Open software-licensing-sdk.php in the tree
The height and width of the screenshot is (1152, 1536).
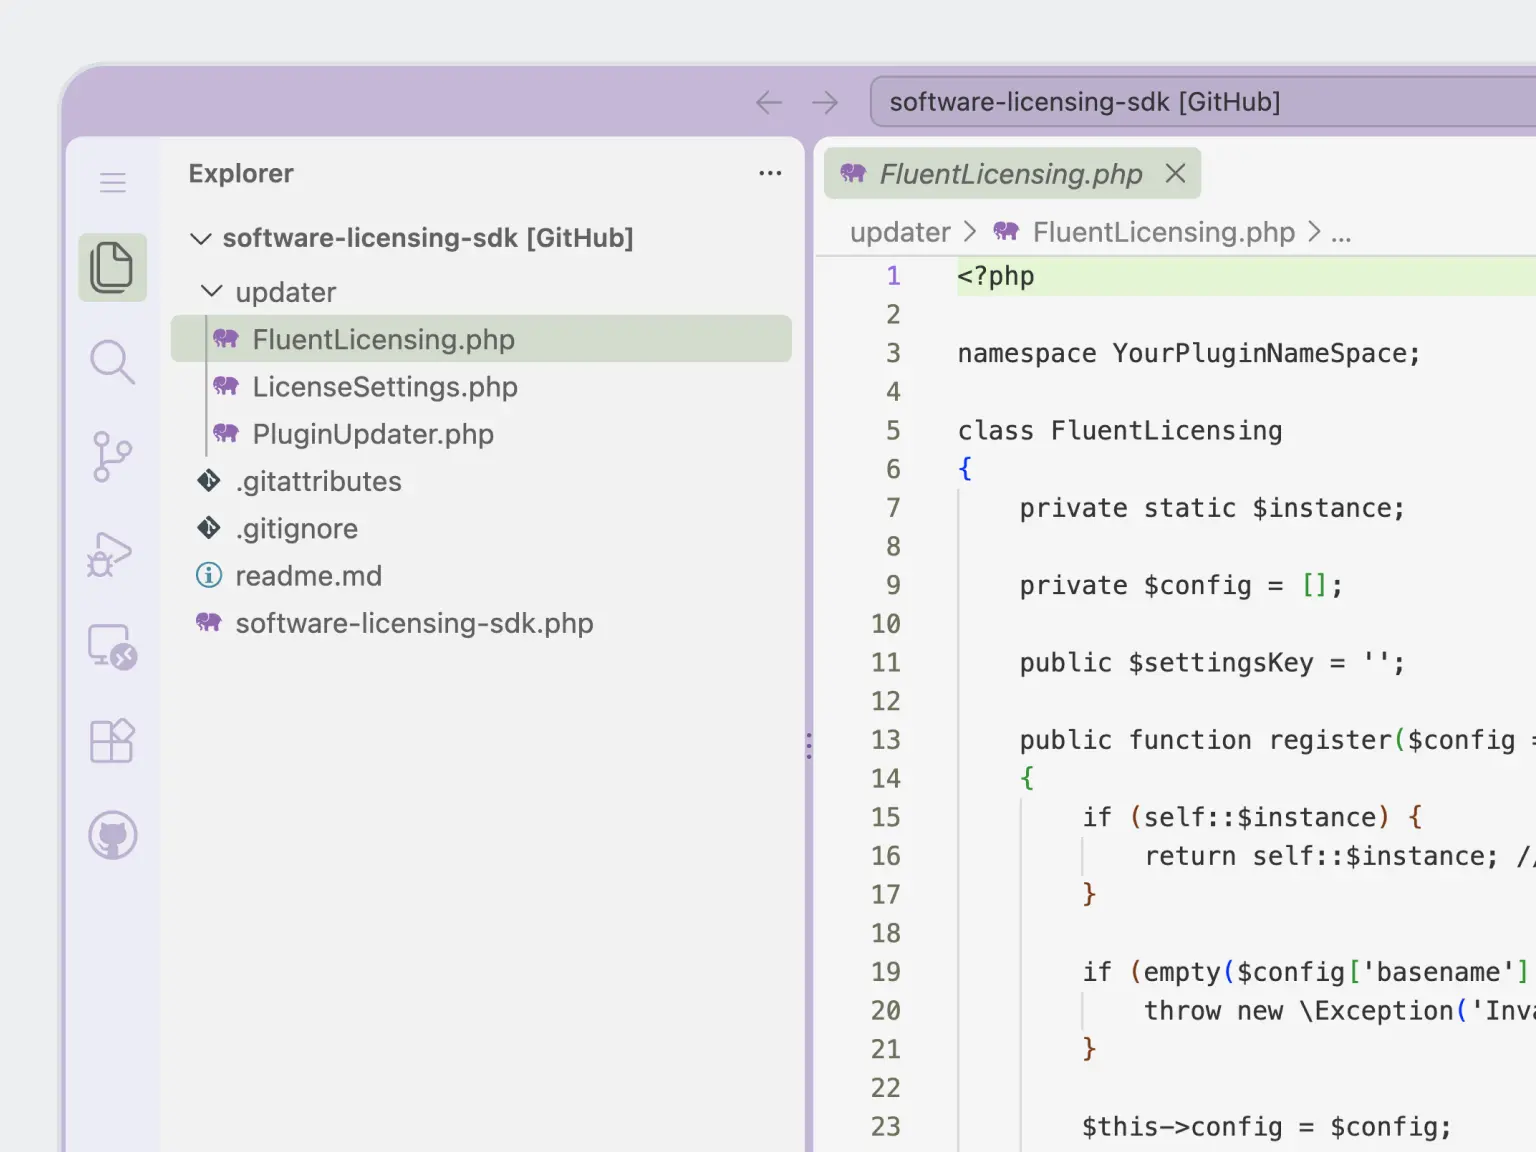(x=481, y=623)
